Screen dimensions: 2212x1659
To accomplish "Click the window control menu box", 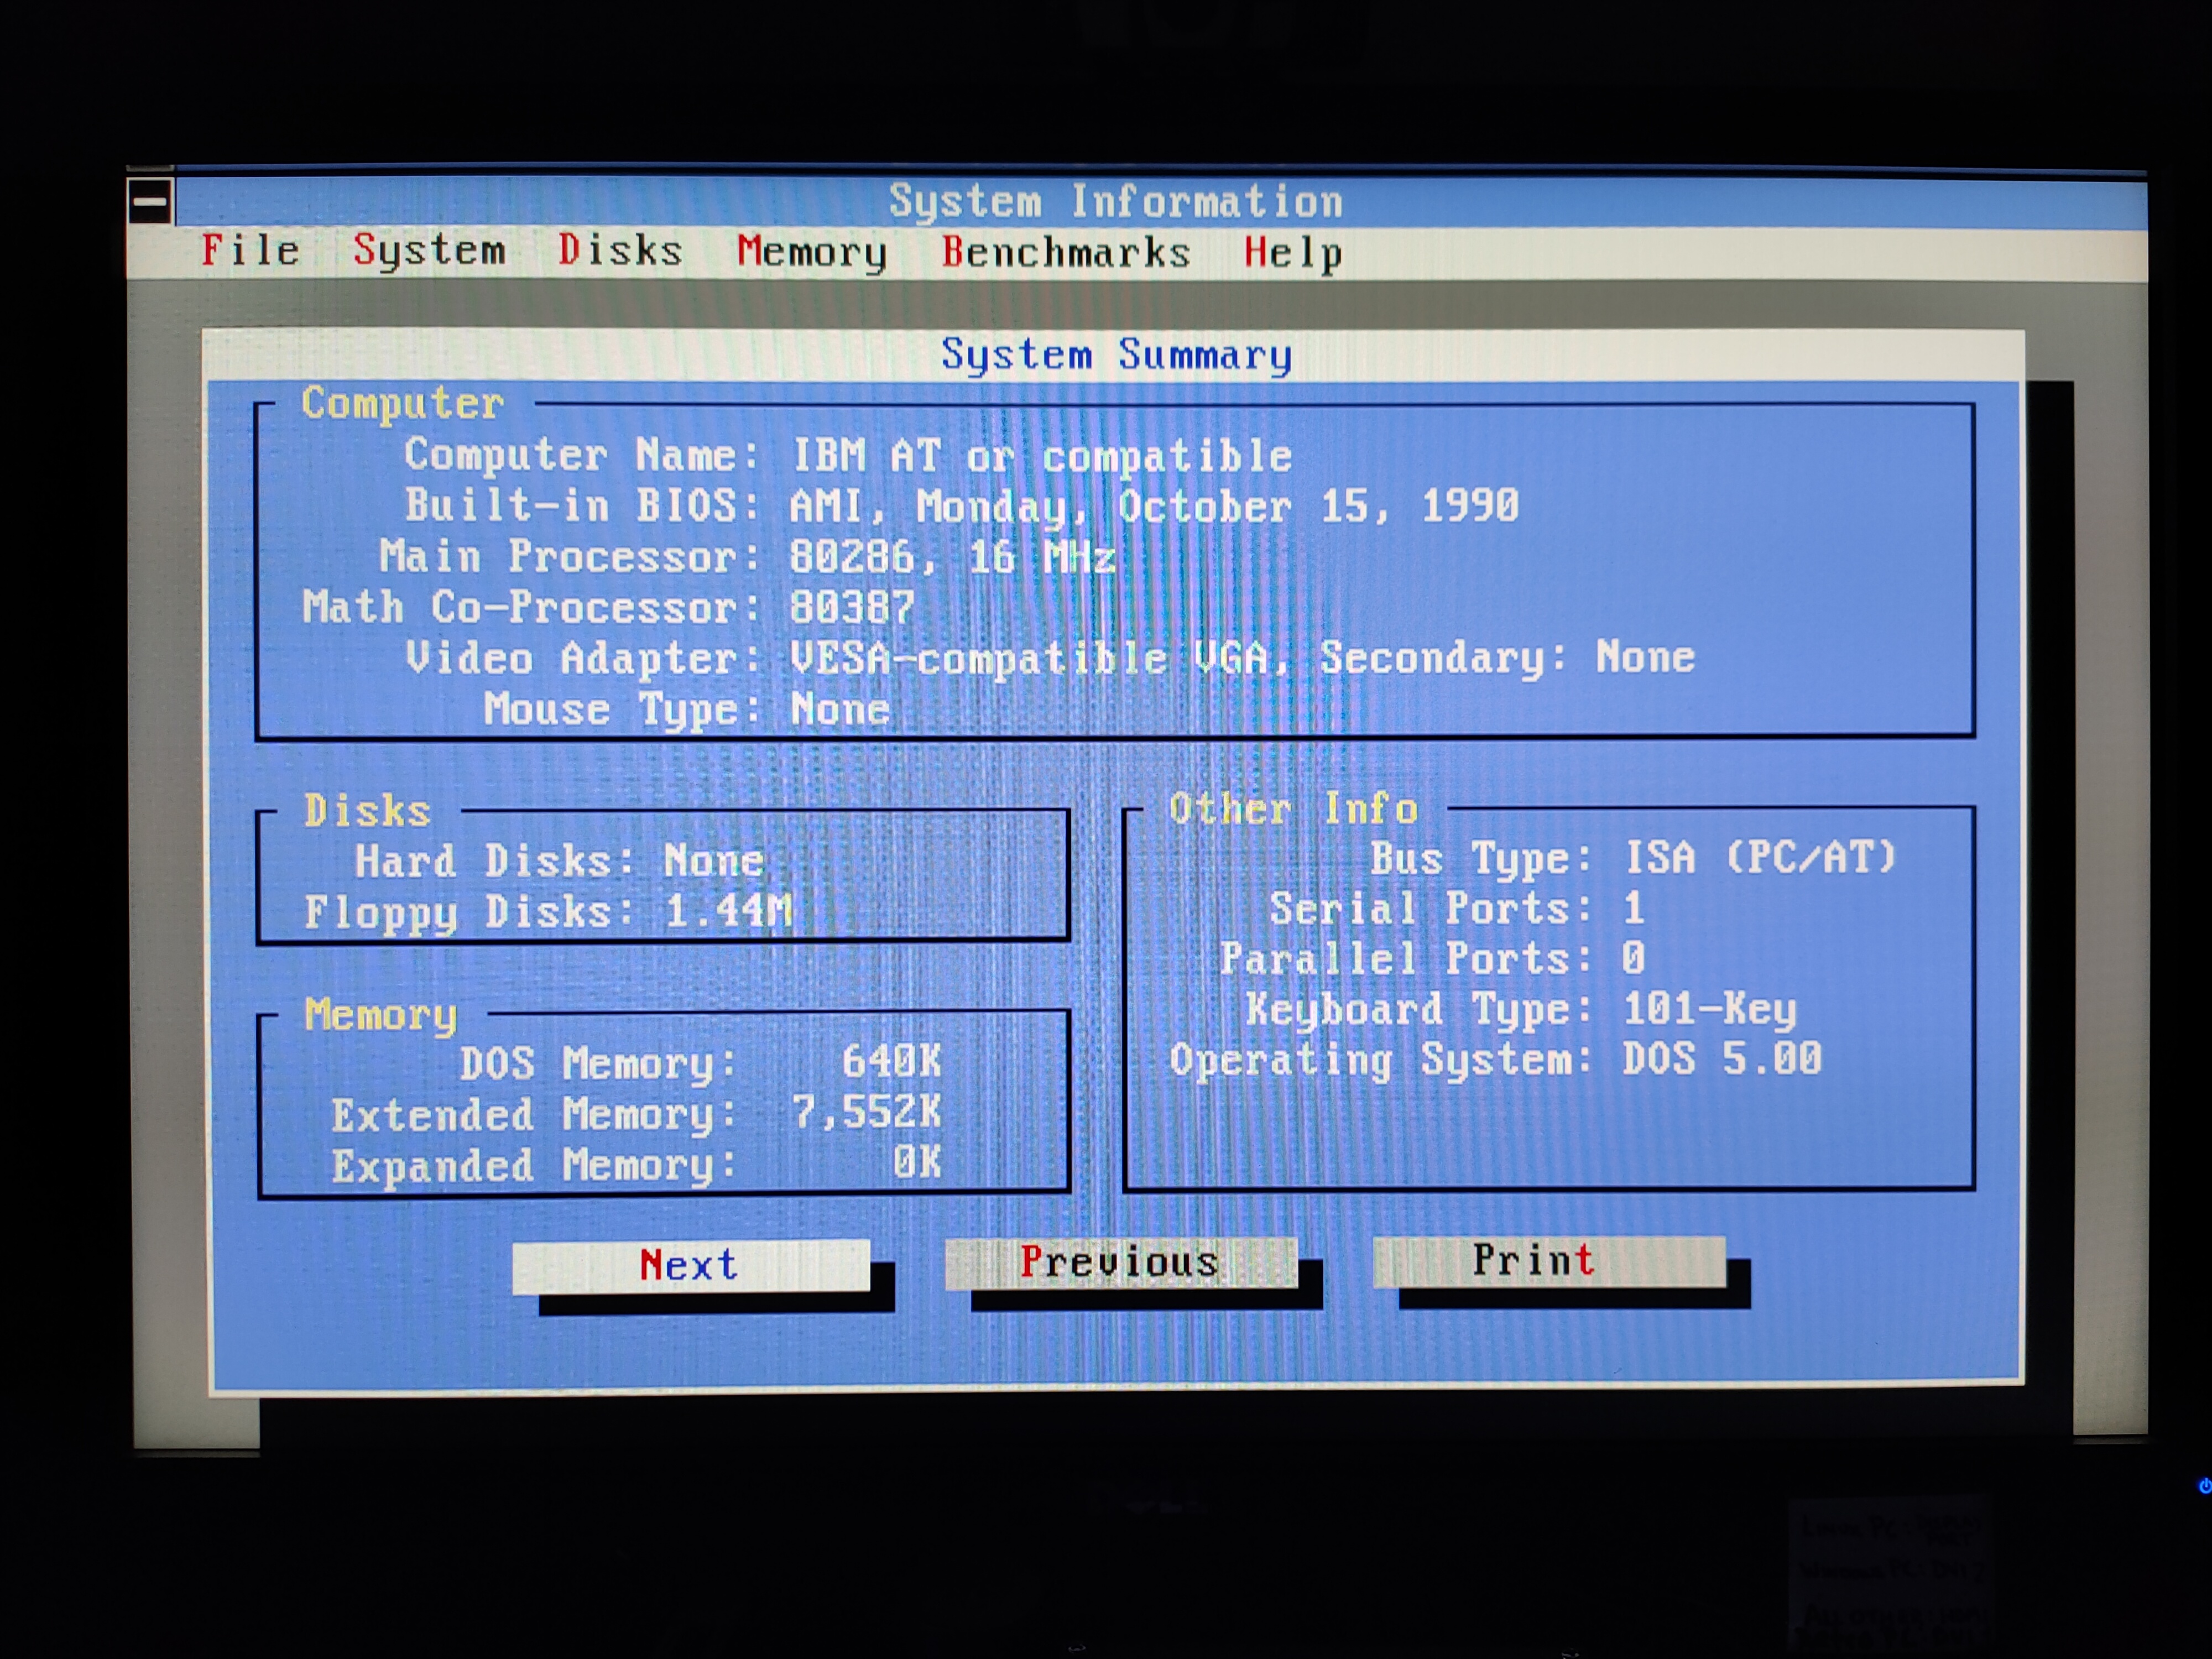I will pos(150,202).
